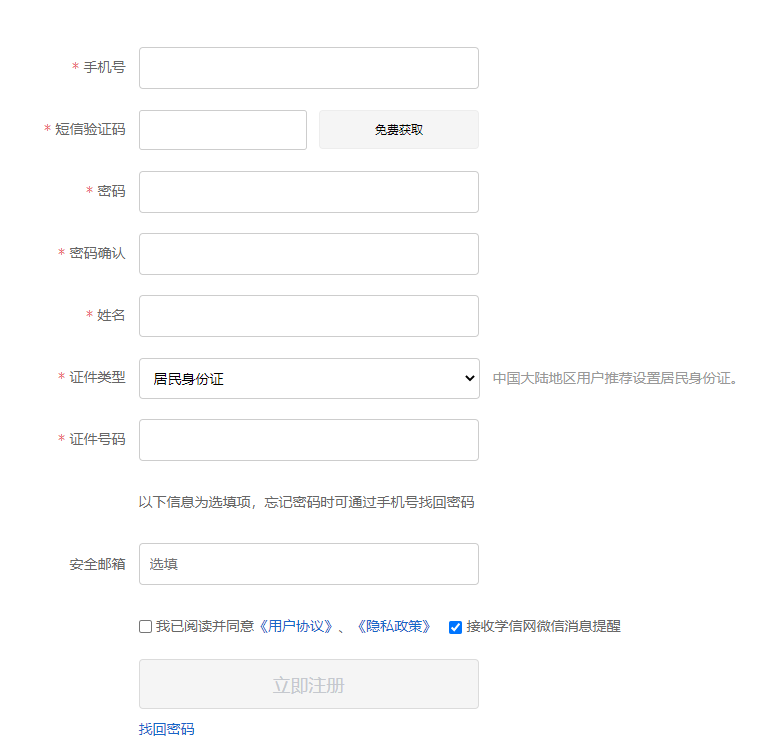
Task: Click the 证件类型 label text
Action: point(97,377)
